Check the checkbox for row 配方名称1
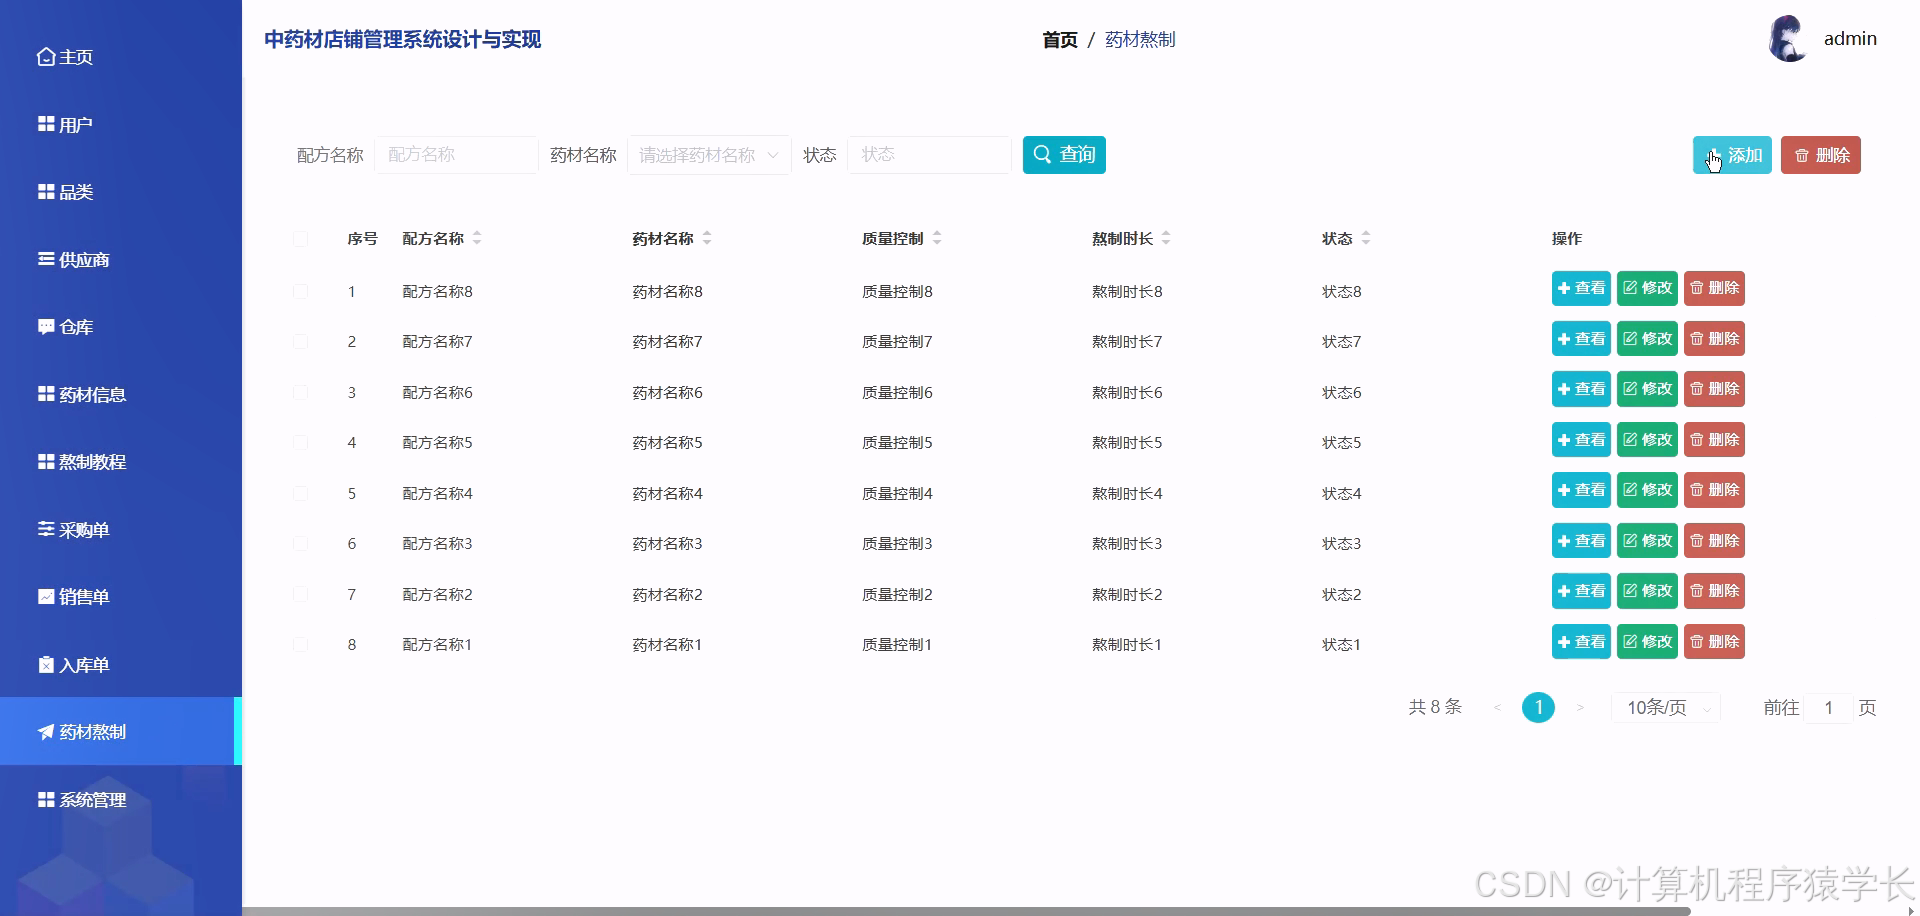Image resolution: width=1920 pixels, height=916 pixels. [301, 644]
